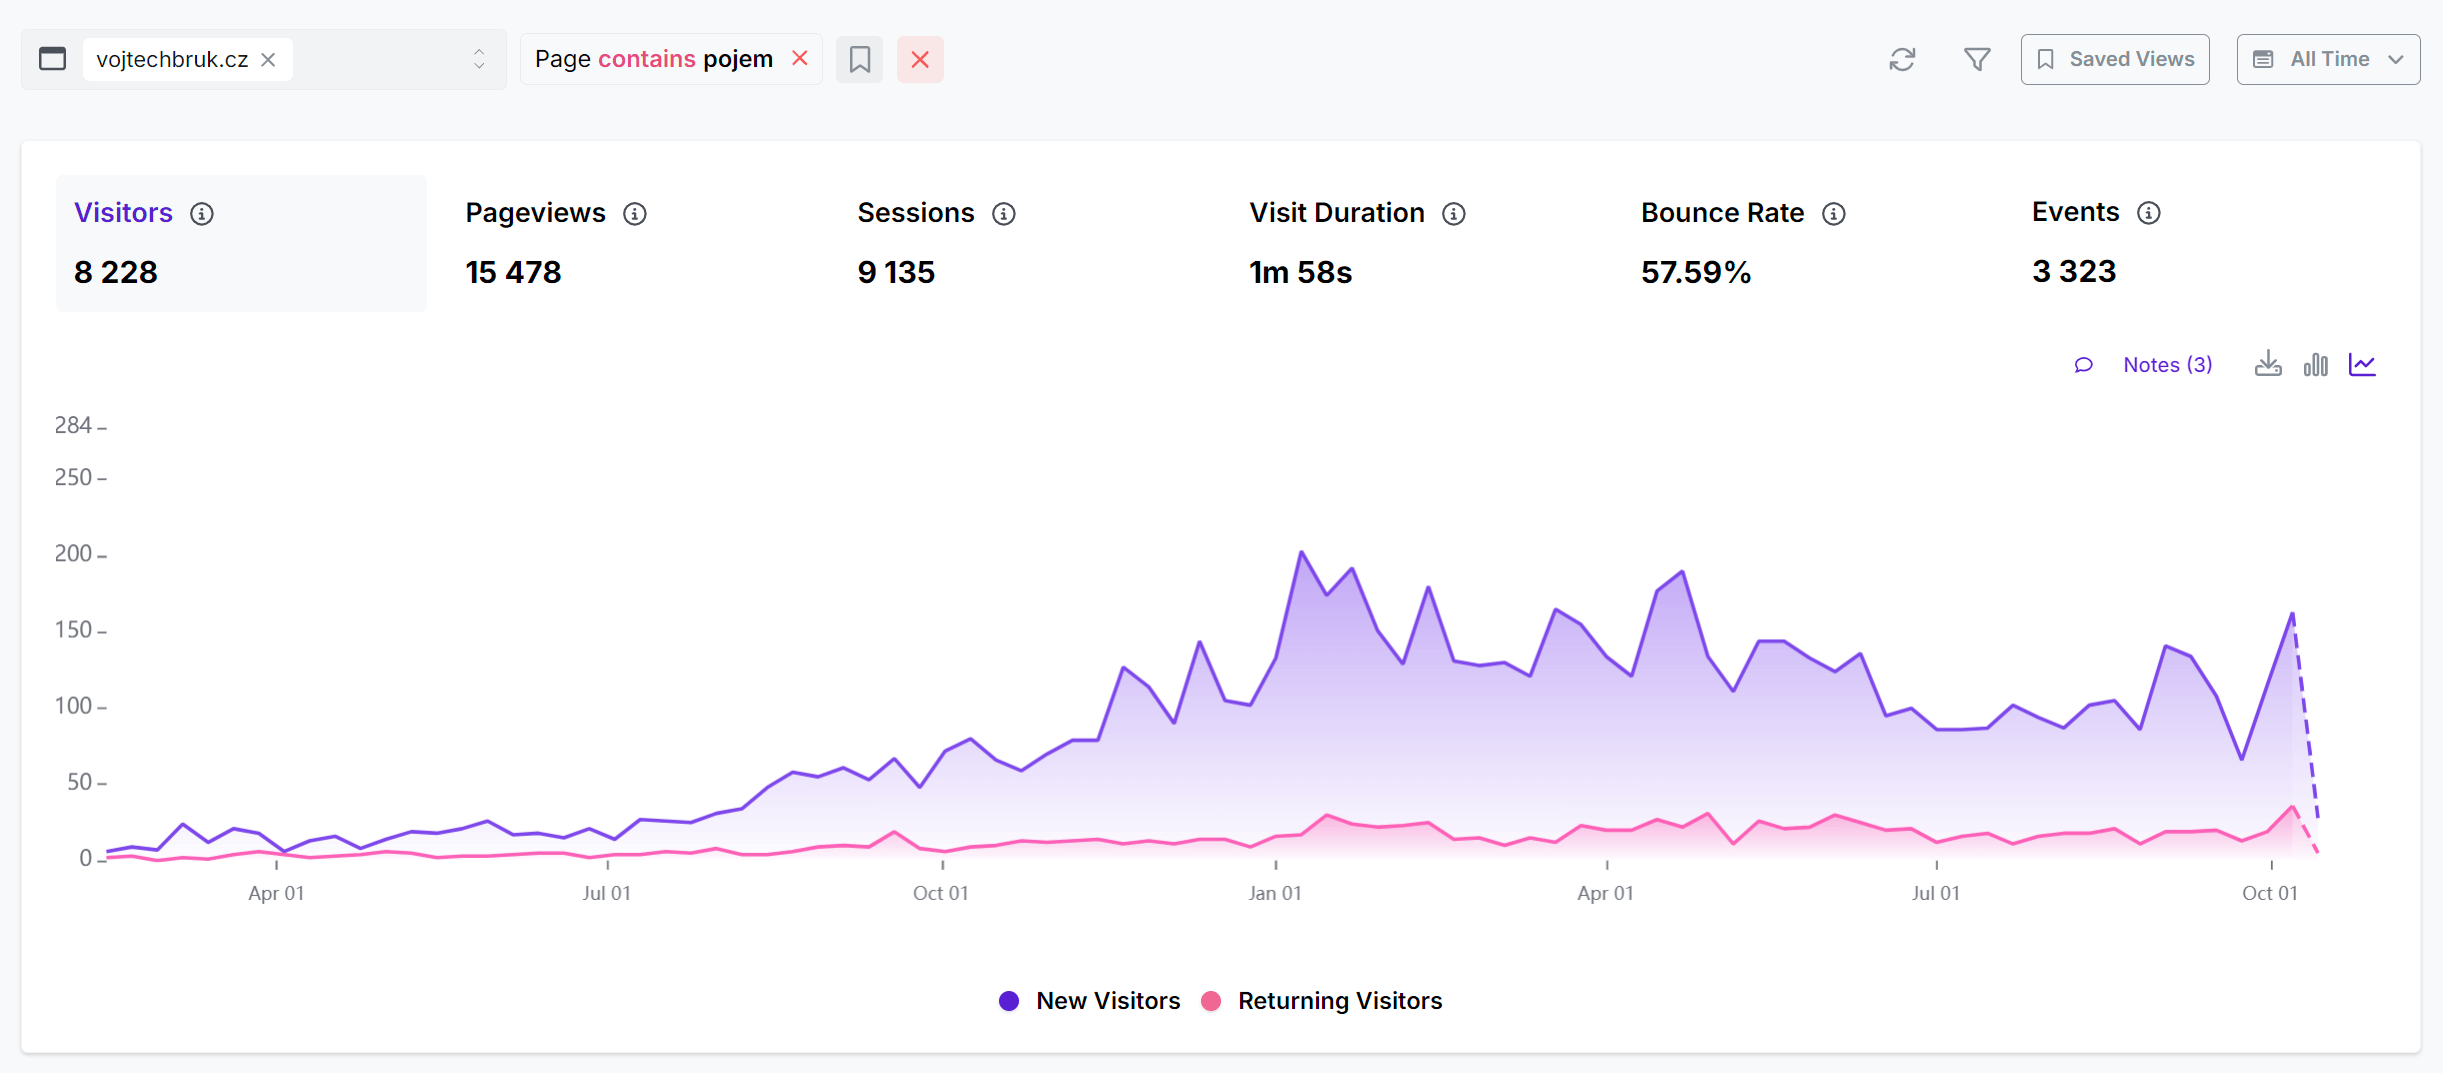
Task: Show the info tooltip for Bounce Rate
Action: click(x=1834, y=214)
